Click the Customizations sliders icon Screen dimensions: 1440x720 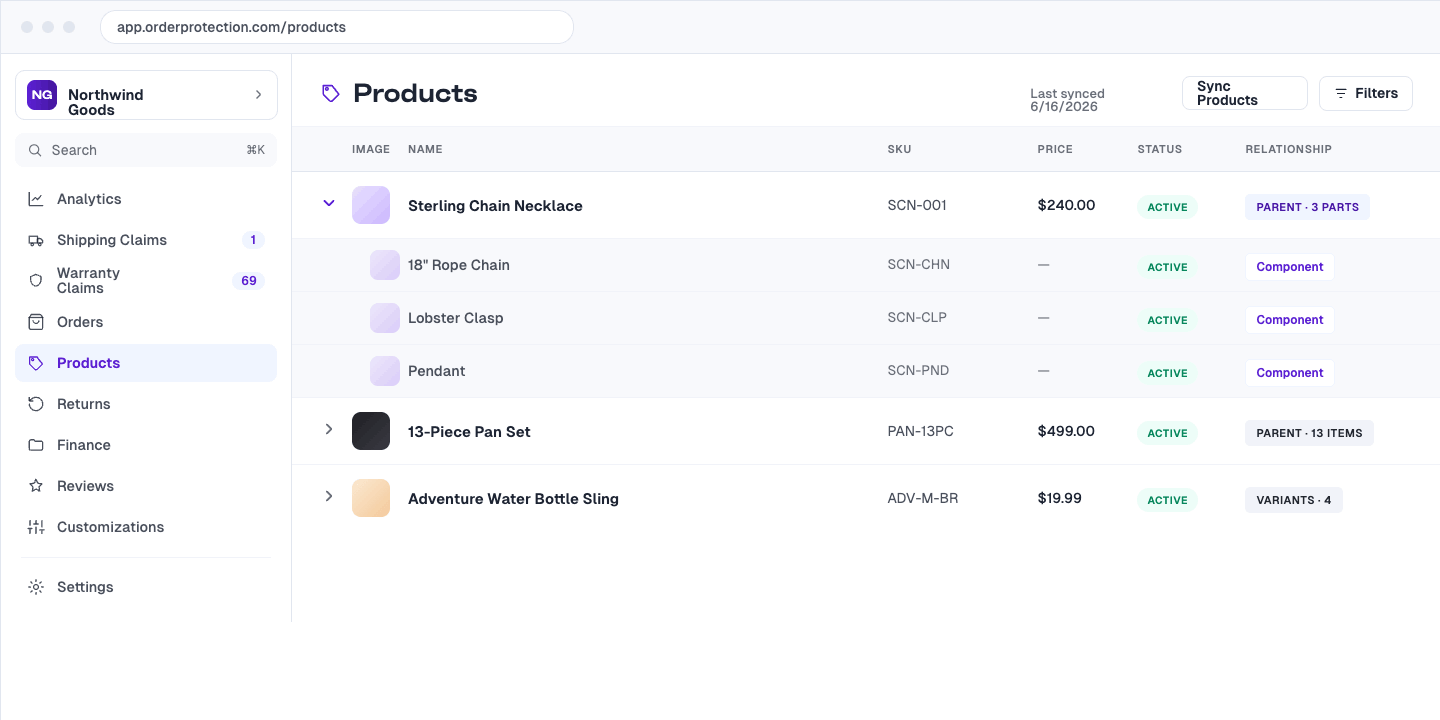pos(36,527)
